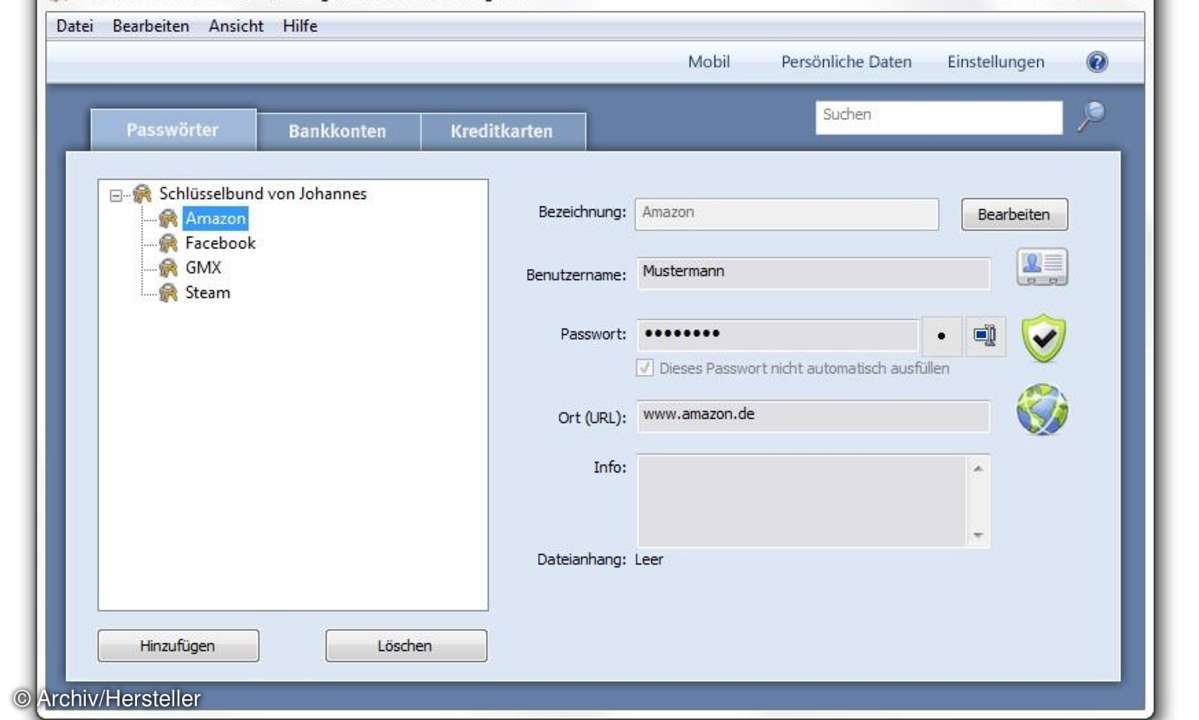Click the Löschen button
Image resolution: width=1199 pixels, height=720 pixels.
405,646
